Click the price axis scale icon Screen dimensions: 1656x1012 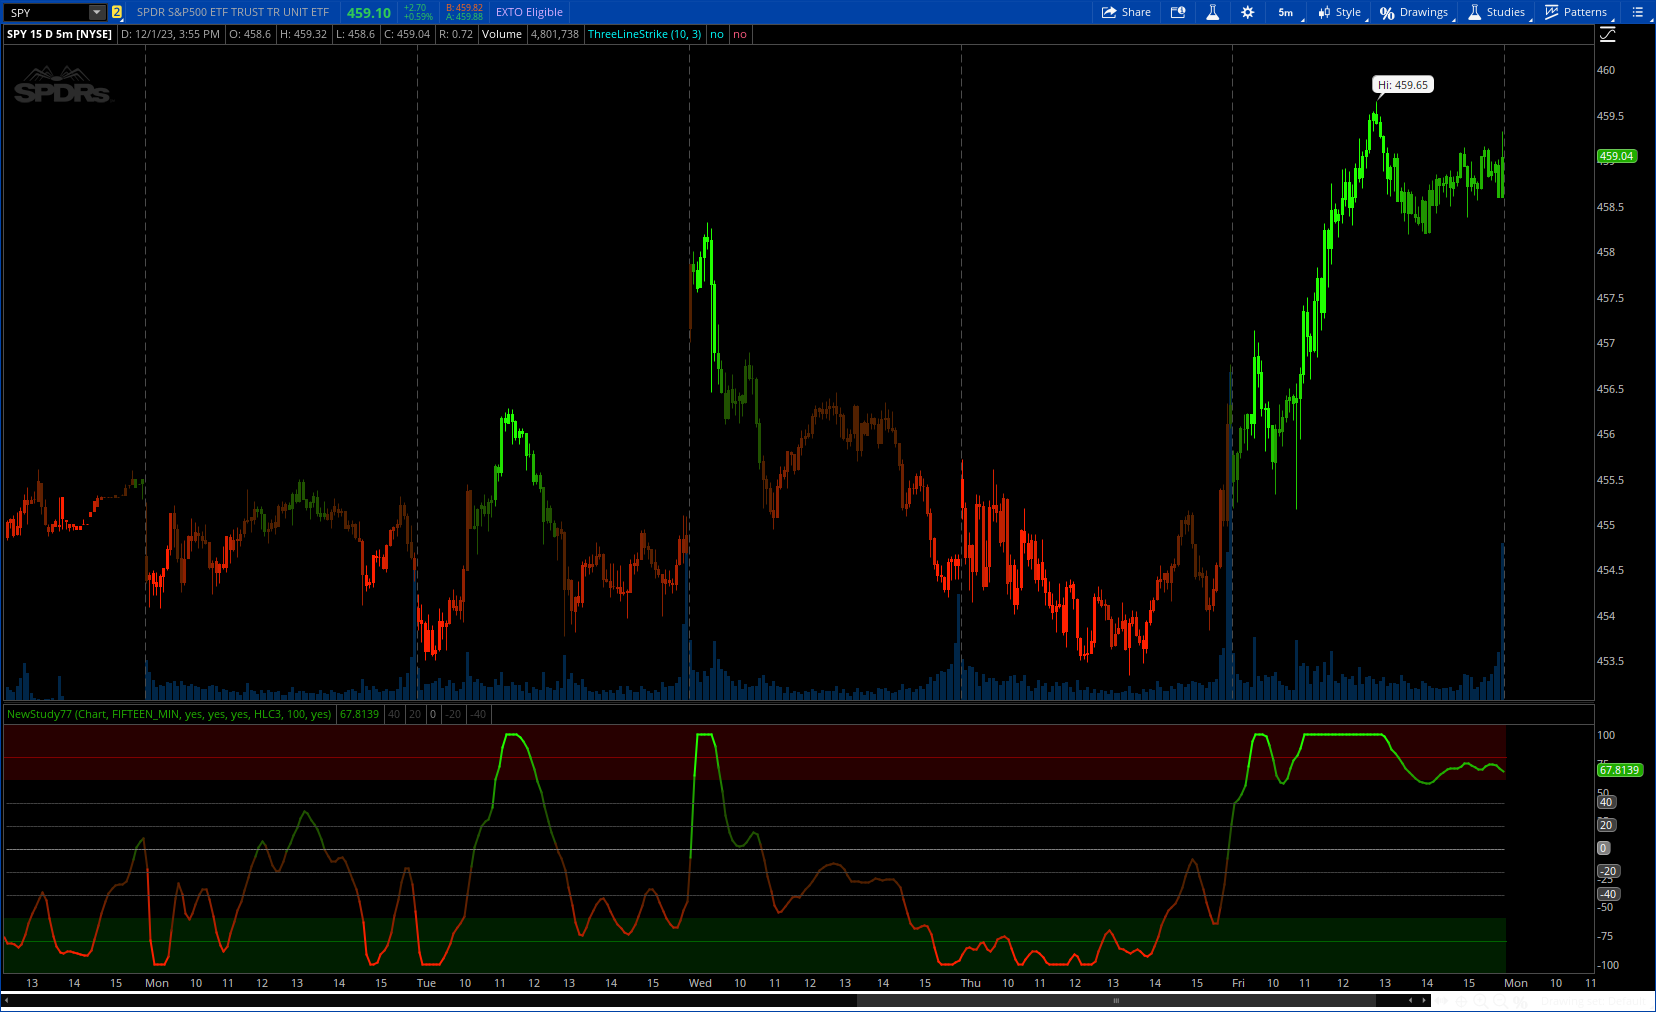pyautogui.click(x=1608, y=34)
